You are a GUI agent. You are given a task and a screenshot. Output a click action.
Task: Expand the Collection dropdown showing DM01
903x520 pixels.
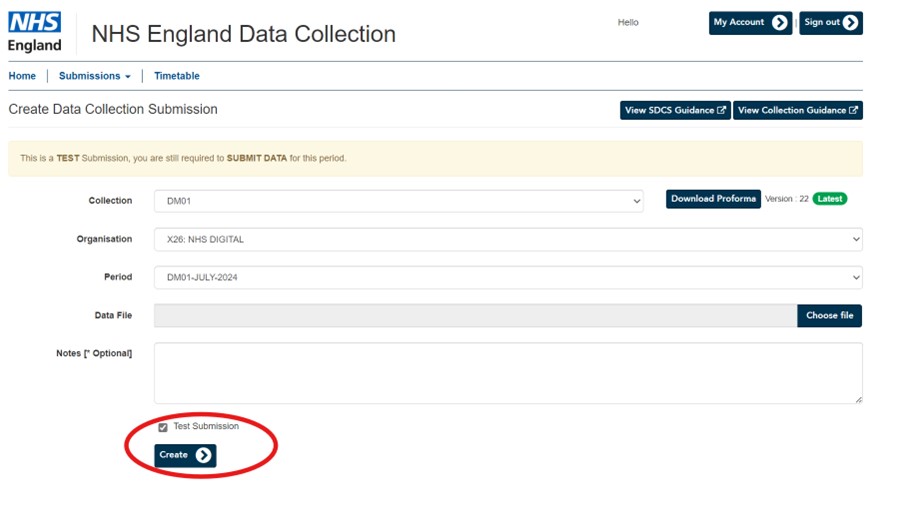[x=399, y=201]
